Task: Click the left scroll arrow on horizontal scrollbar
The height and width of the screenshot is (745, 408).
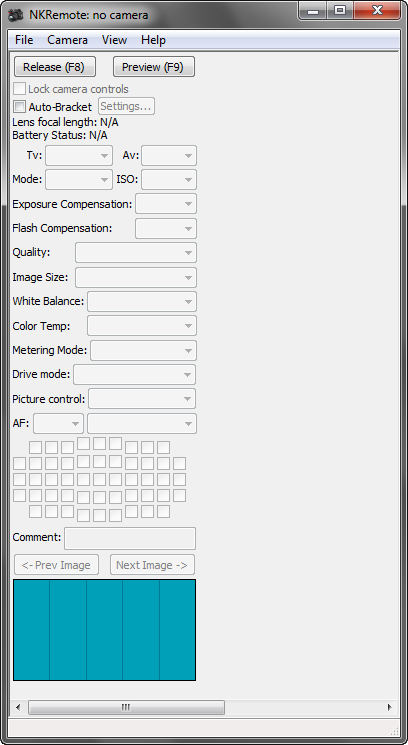Action: point(18,707)
